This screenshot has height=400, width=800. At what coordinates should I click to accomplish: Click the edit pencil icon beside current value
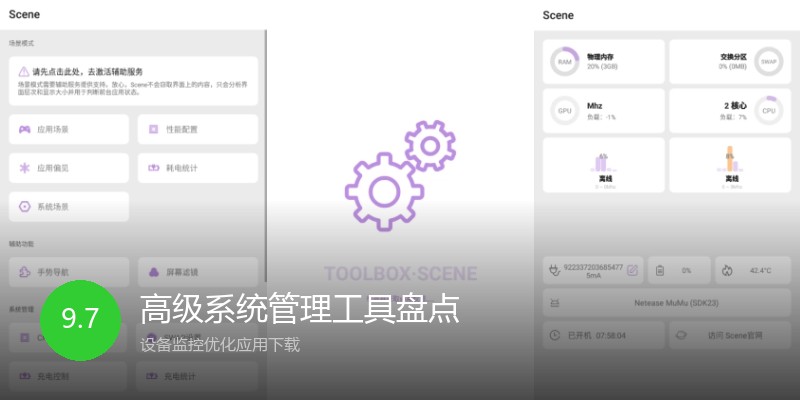(x=632, y=270)
